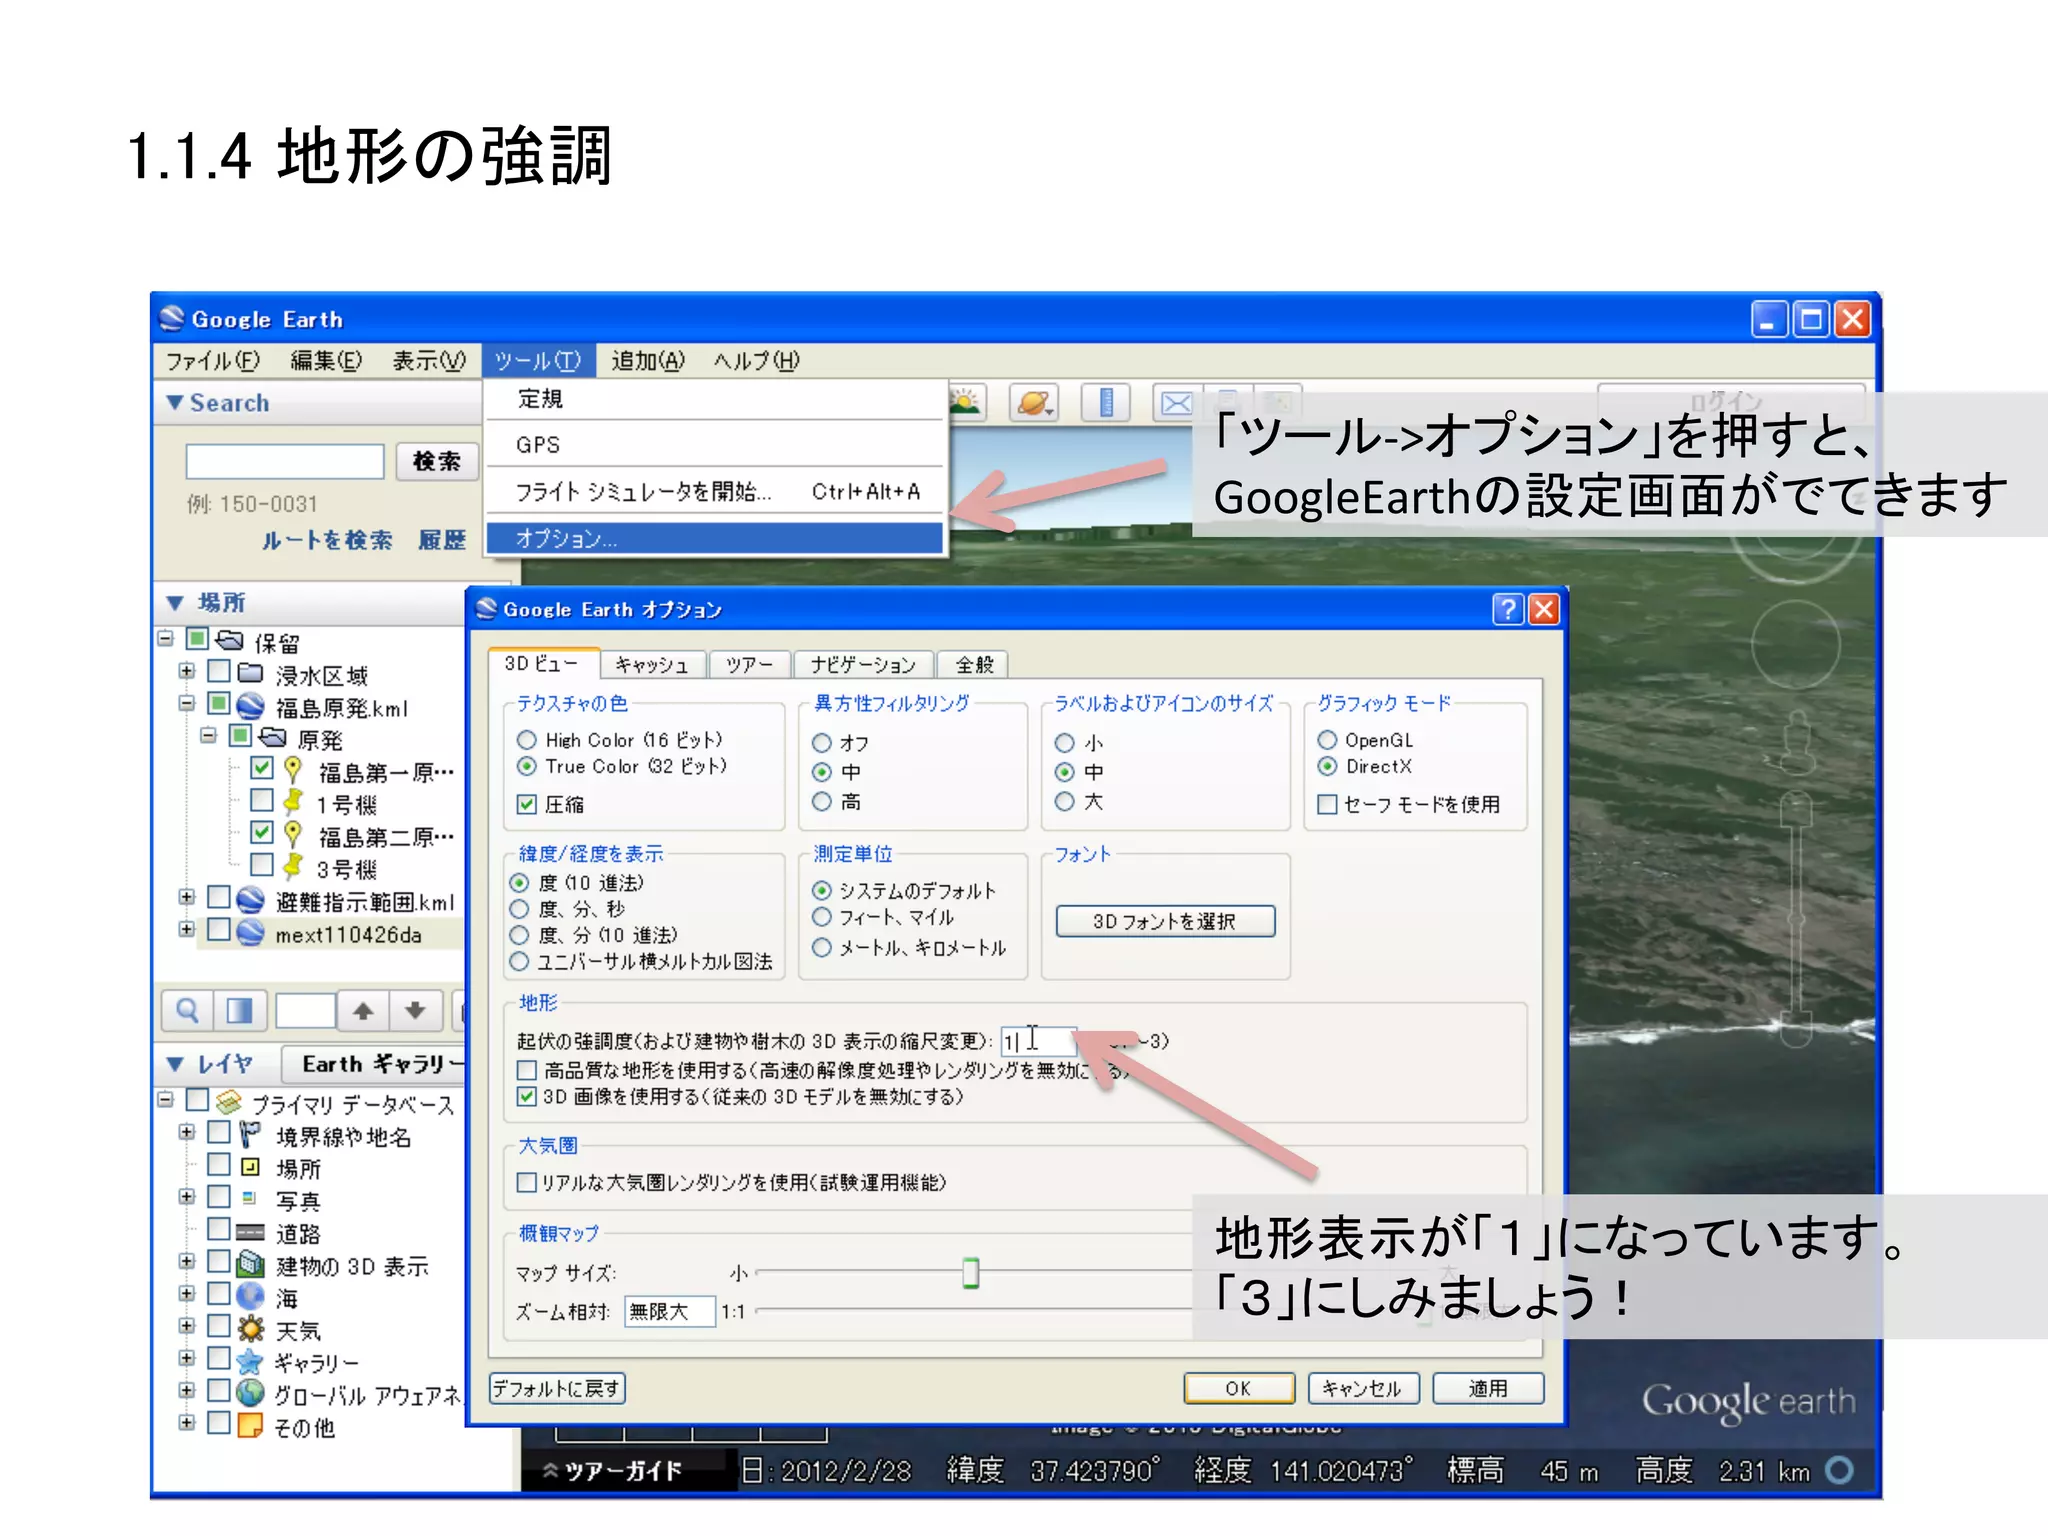Click the Search text field
The width and height of the screenshot is (2048, 1536).
[285, 462]
